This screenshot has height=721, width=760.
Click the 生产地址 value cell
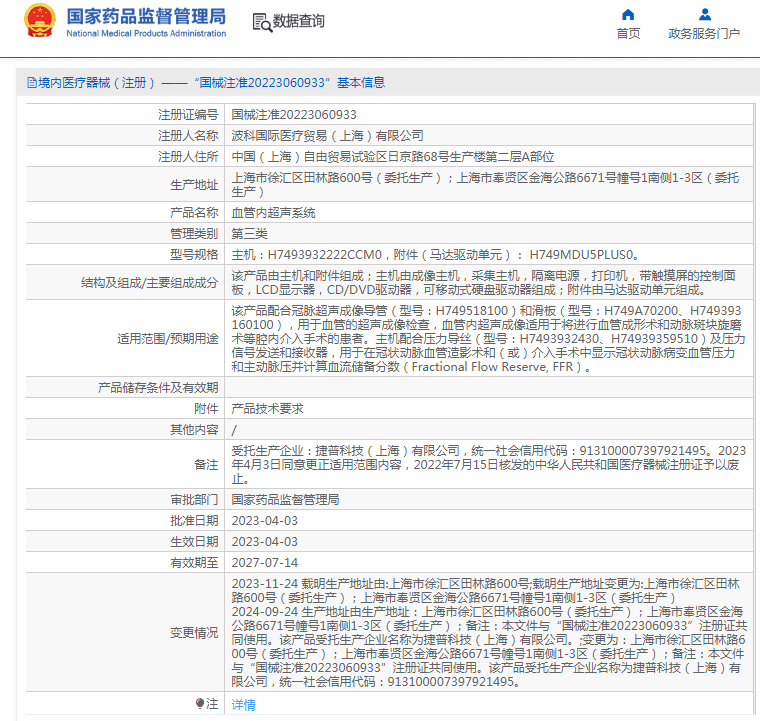489,185
